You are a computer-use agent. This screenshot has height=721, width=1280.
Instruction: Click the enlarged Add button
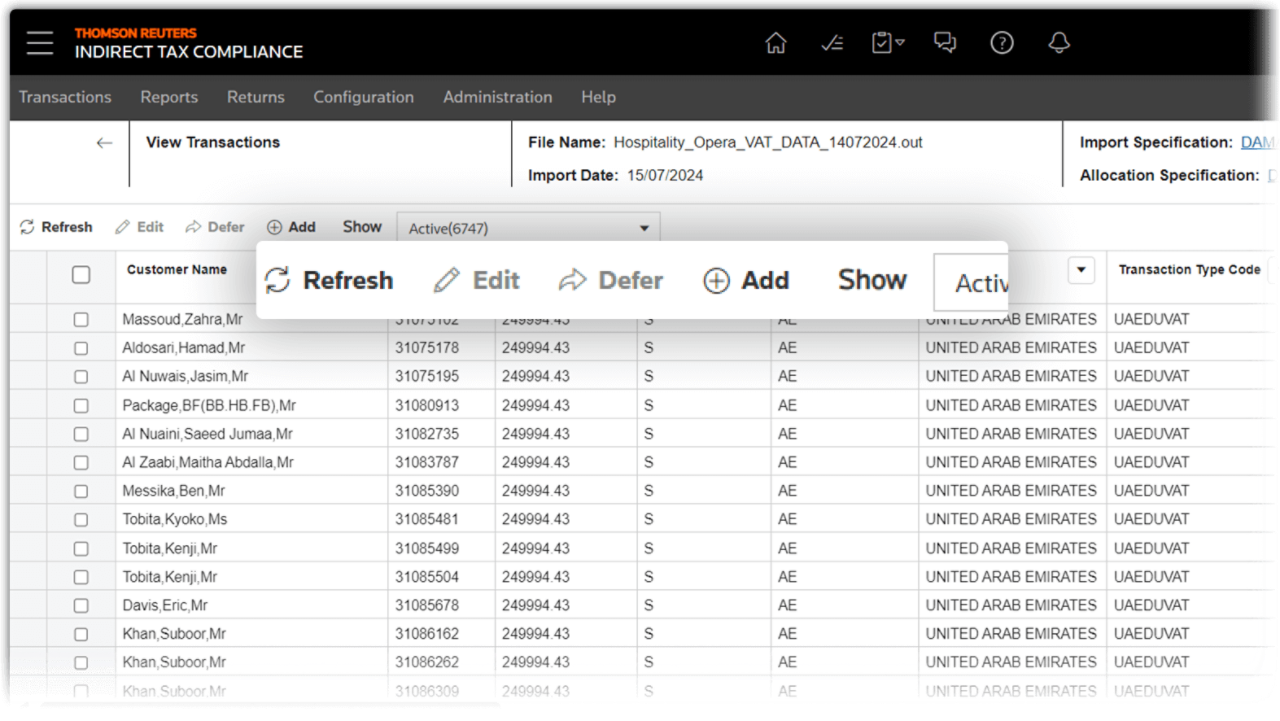(746, 281)
